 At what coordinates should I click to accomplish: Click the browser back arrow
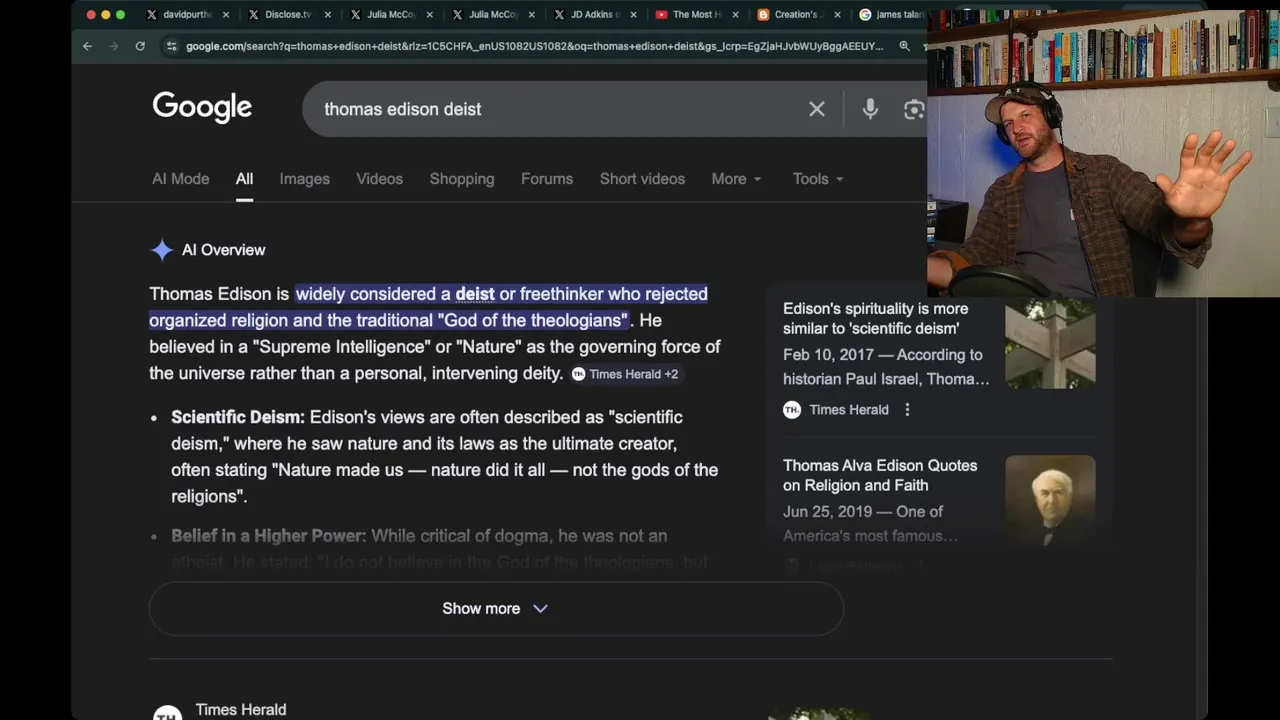87,46
